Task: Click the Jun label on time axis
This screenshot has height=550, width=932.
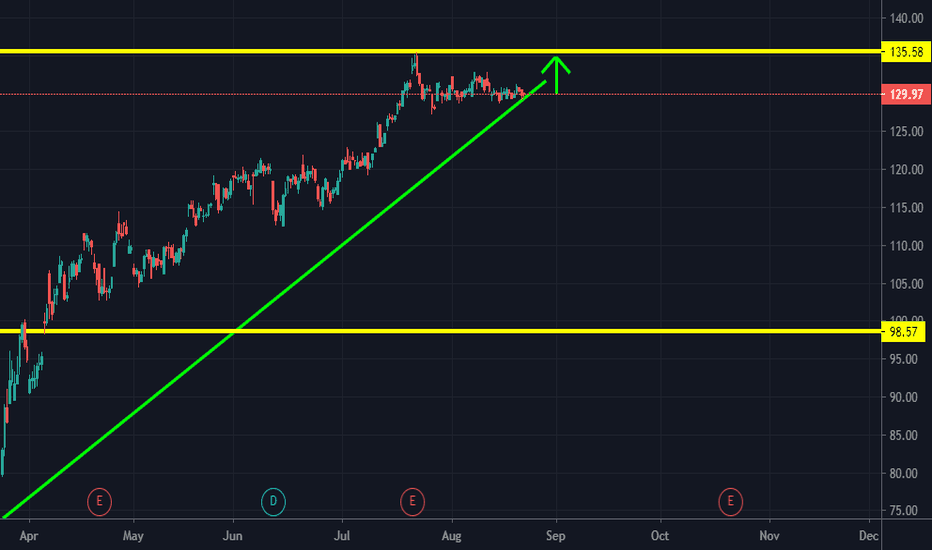Action: 232,536
